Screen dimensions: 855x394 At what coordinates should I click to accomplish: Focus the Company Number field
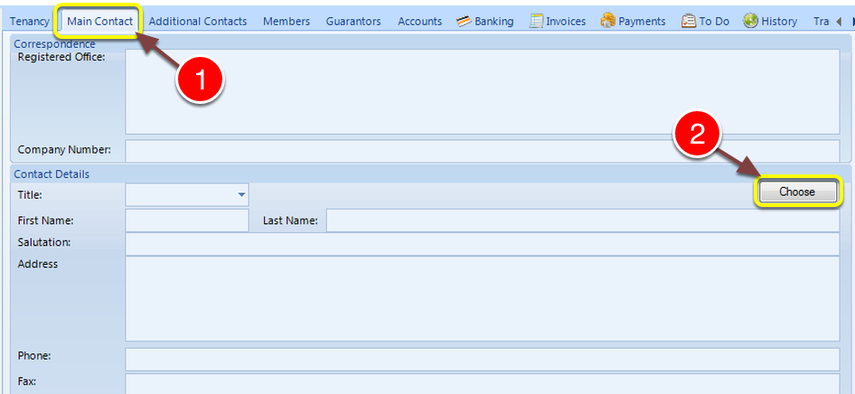482,151
